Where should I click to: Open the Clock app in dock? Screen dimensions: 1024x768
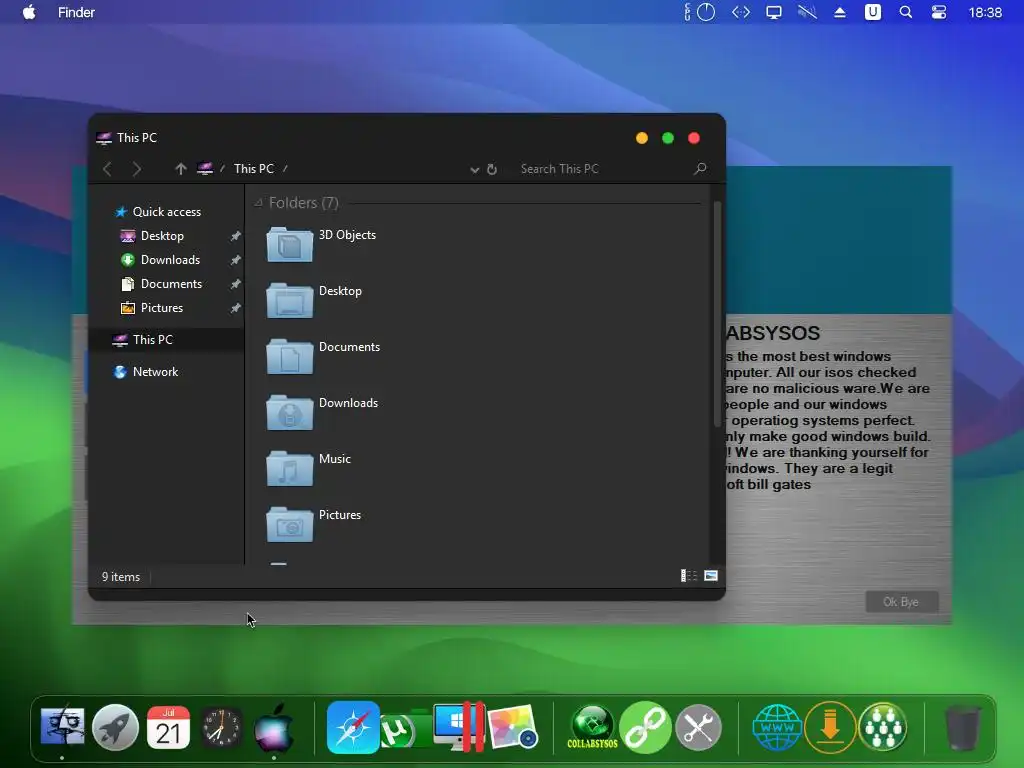click(x=221, y=727)
